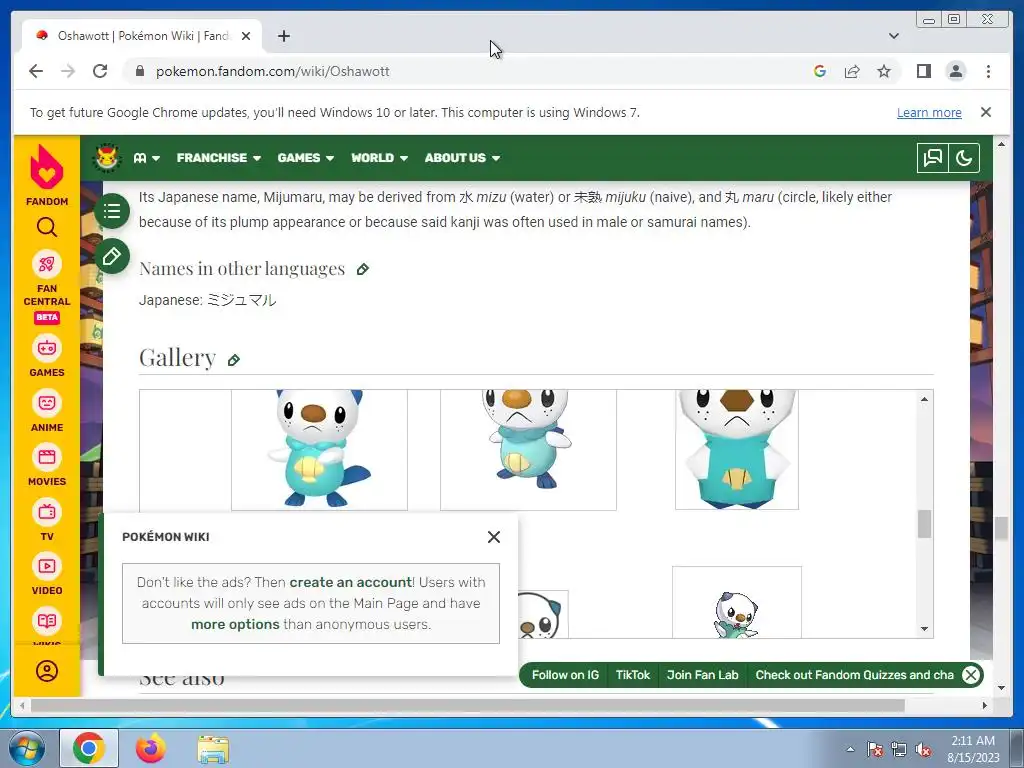Click the TikTok button

(x=633, y=675)
